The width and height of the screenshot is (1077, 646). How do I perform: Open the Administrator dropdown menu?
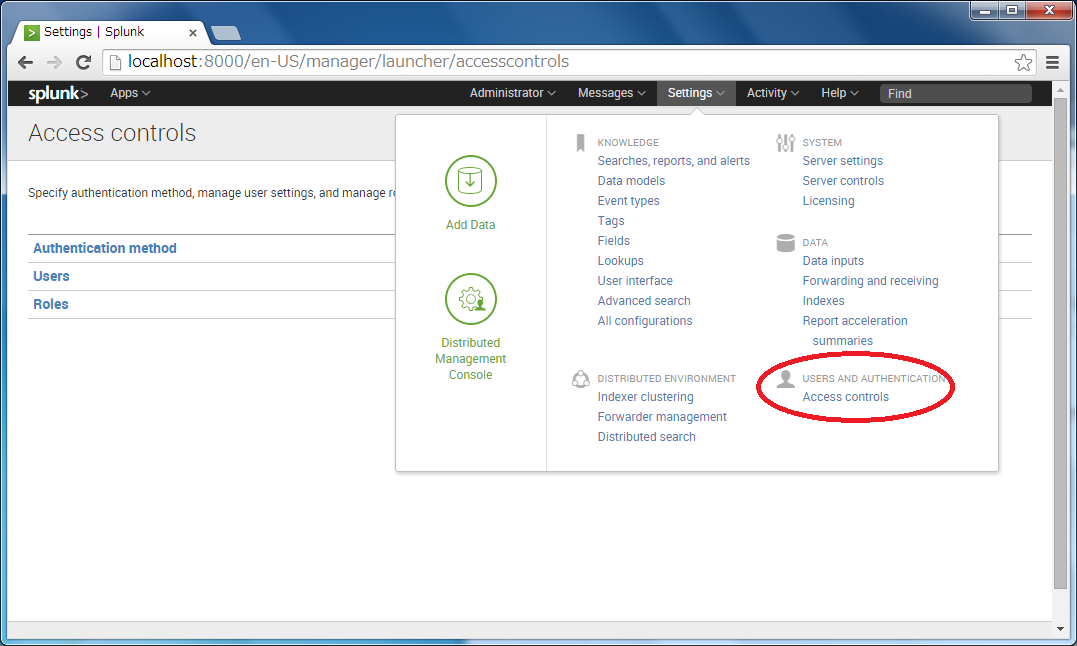512,93
